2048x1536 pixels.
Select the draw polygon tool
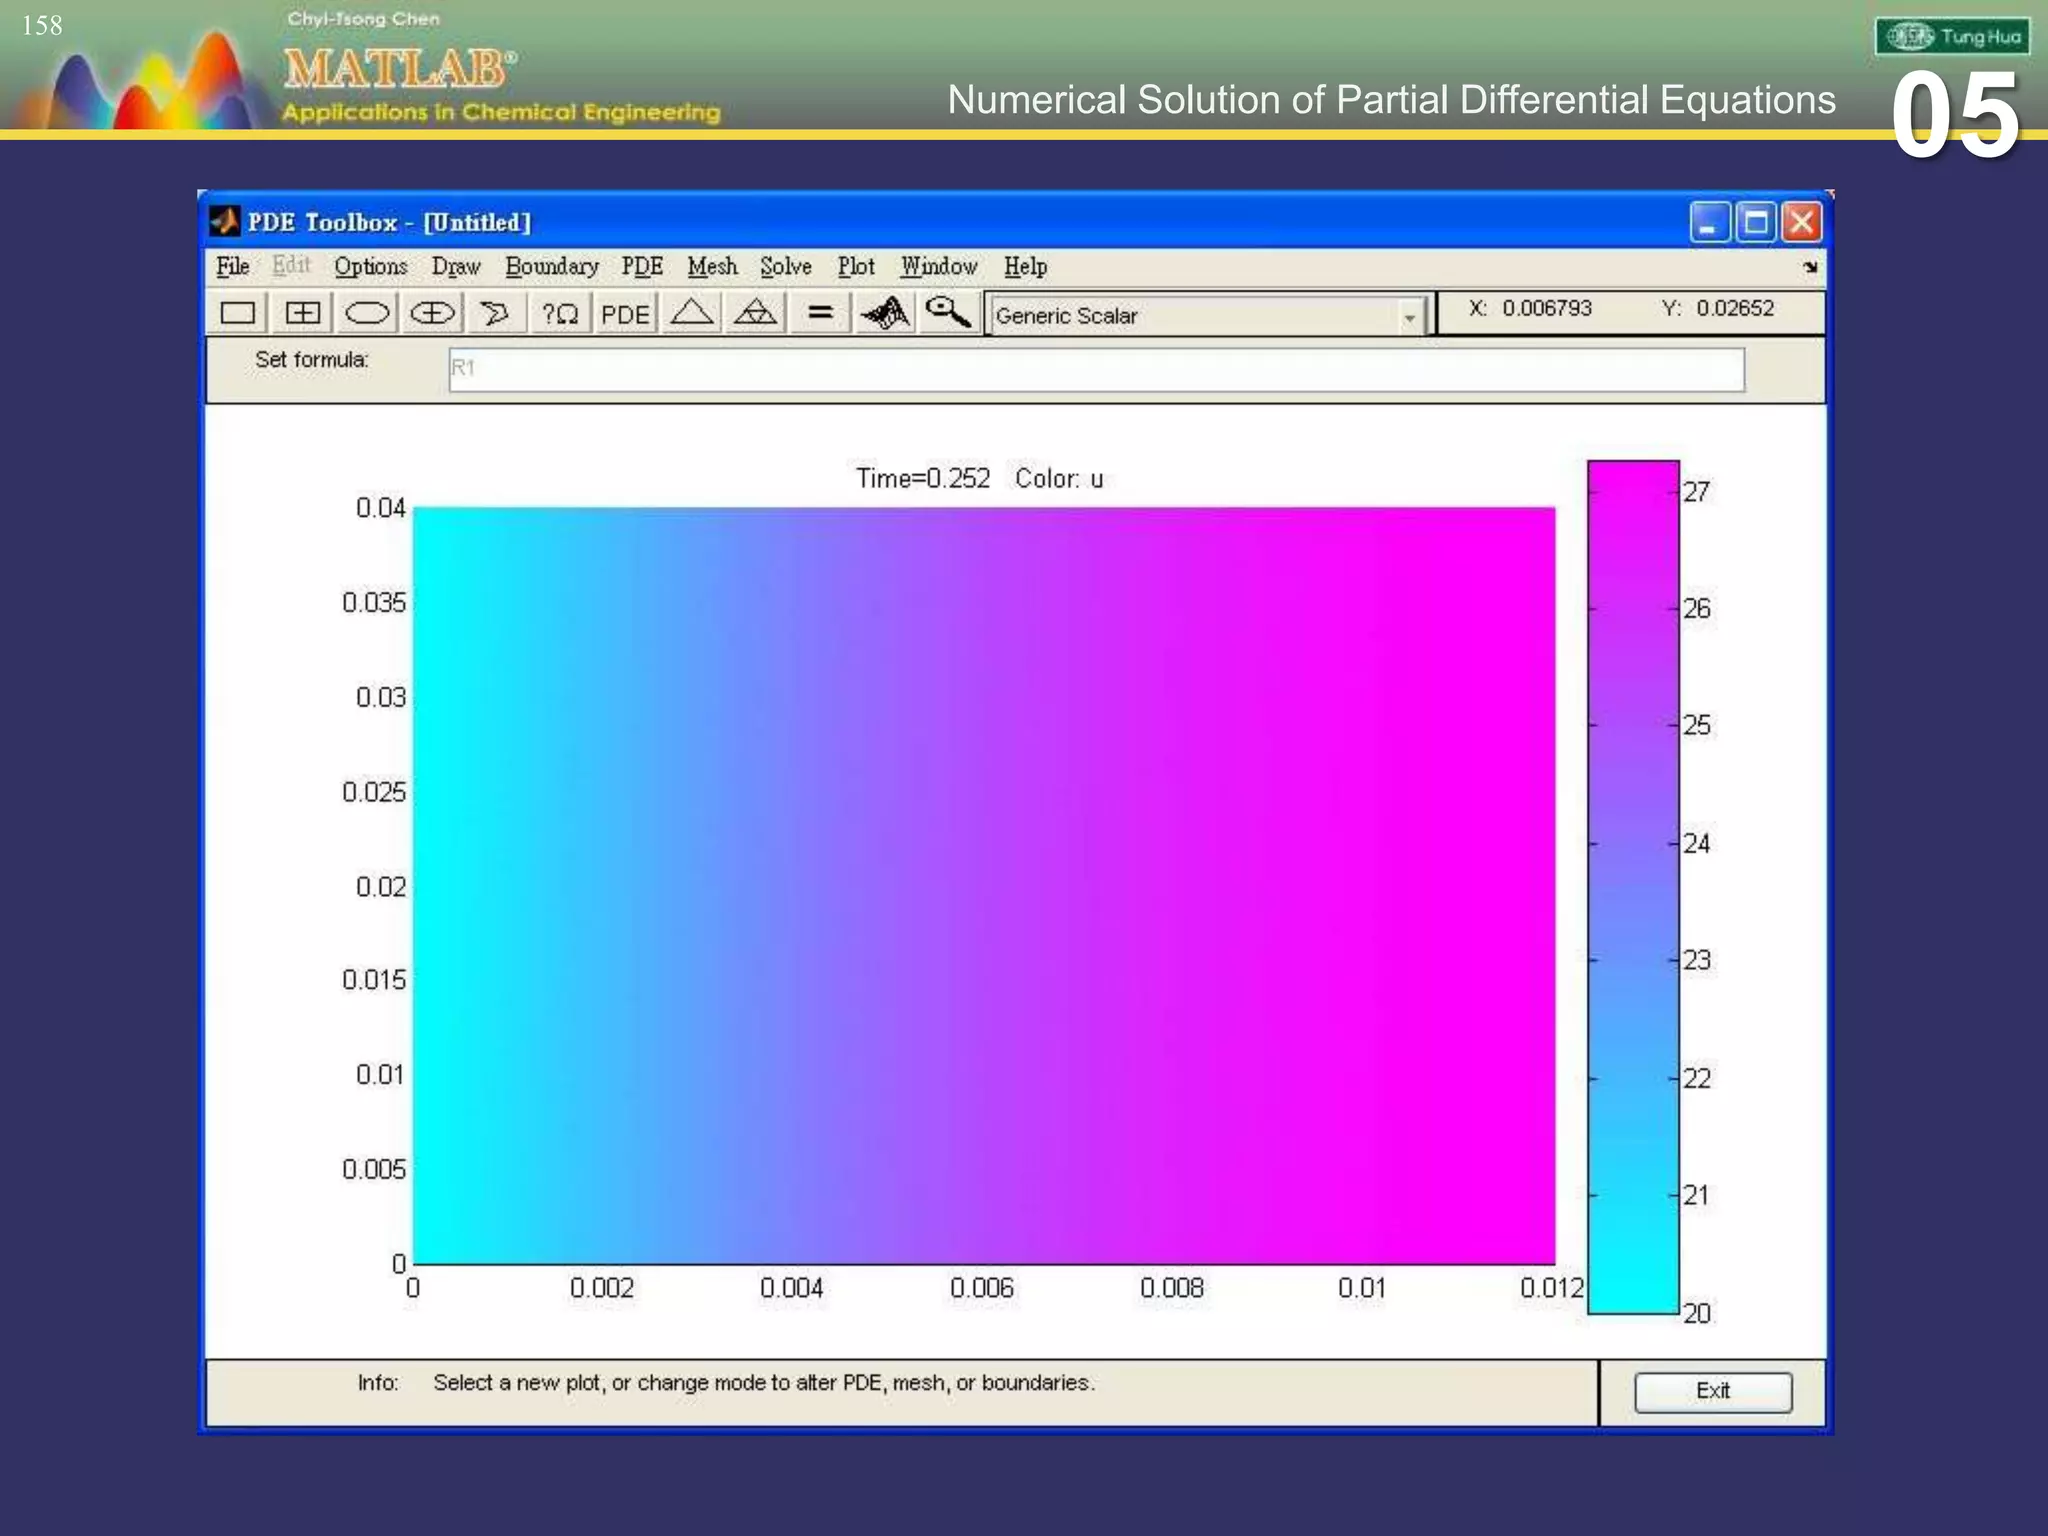coord(495,314)
